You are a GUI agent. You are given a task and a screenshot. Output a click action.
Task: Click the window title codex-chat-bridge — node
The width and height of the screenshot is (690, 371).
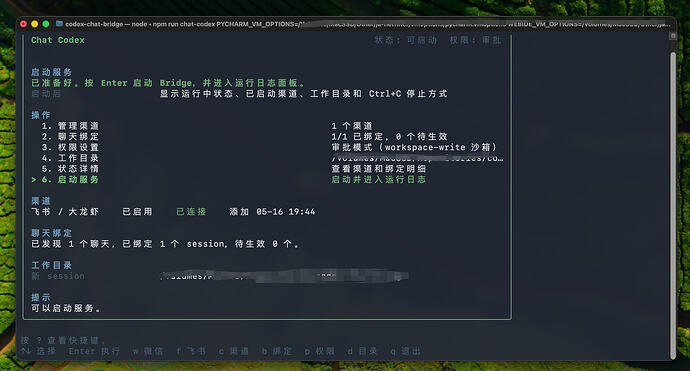point(106,24)
